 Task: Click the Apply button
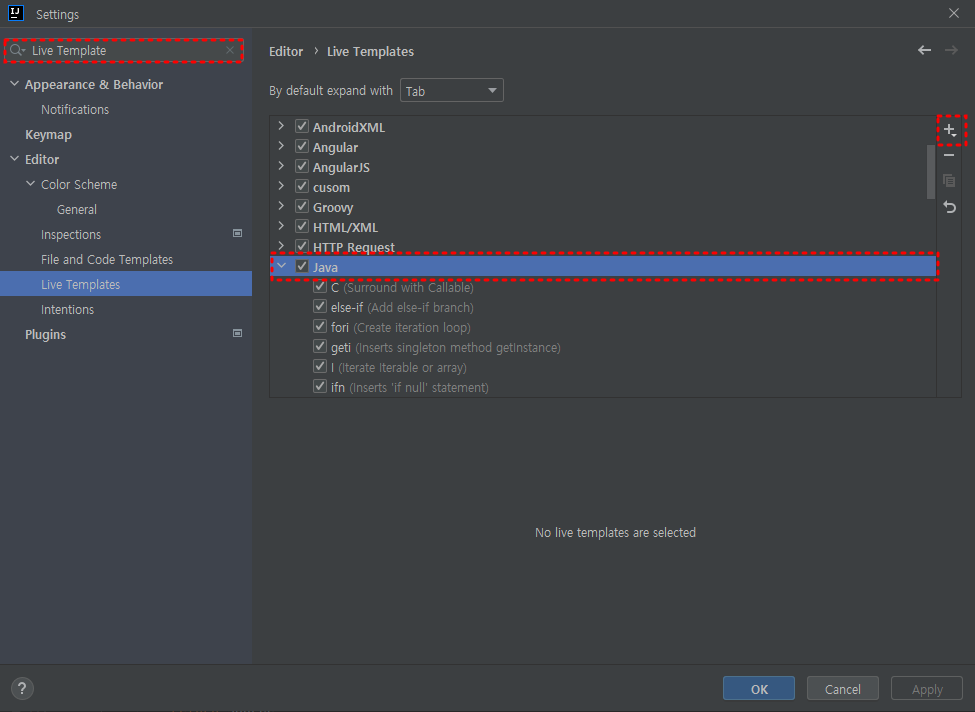click(927, 688)
